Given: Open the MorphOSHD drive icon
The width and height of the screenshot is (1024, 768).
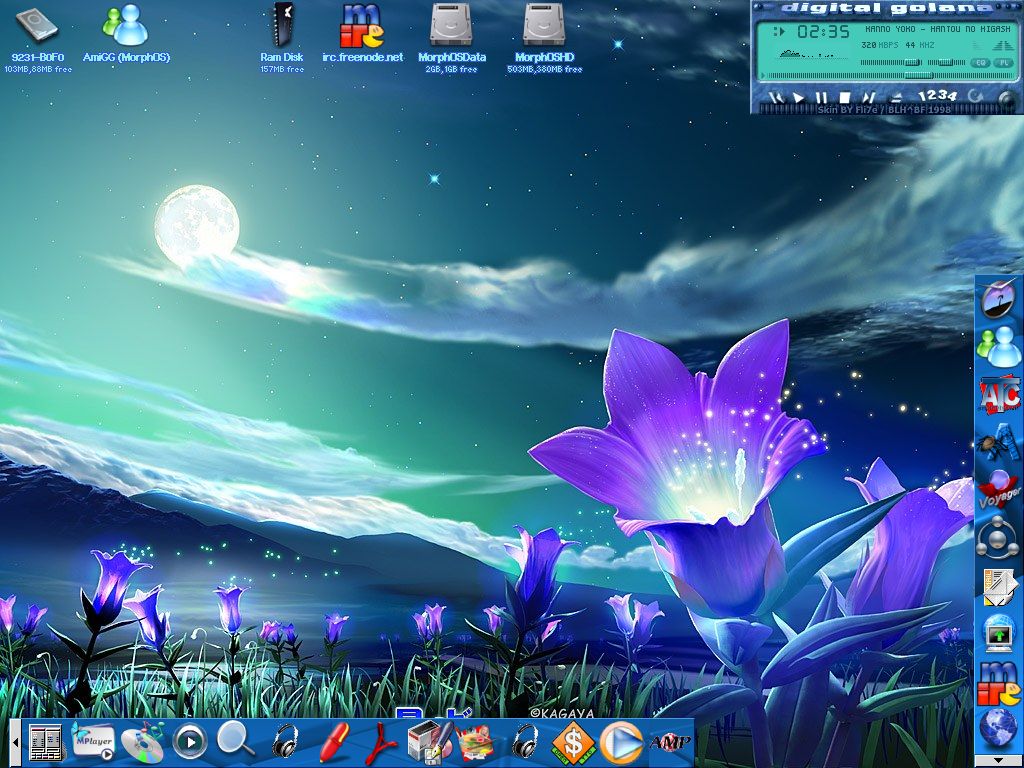Looking at the screenshot, I should click(x=543, y=25).
